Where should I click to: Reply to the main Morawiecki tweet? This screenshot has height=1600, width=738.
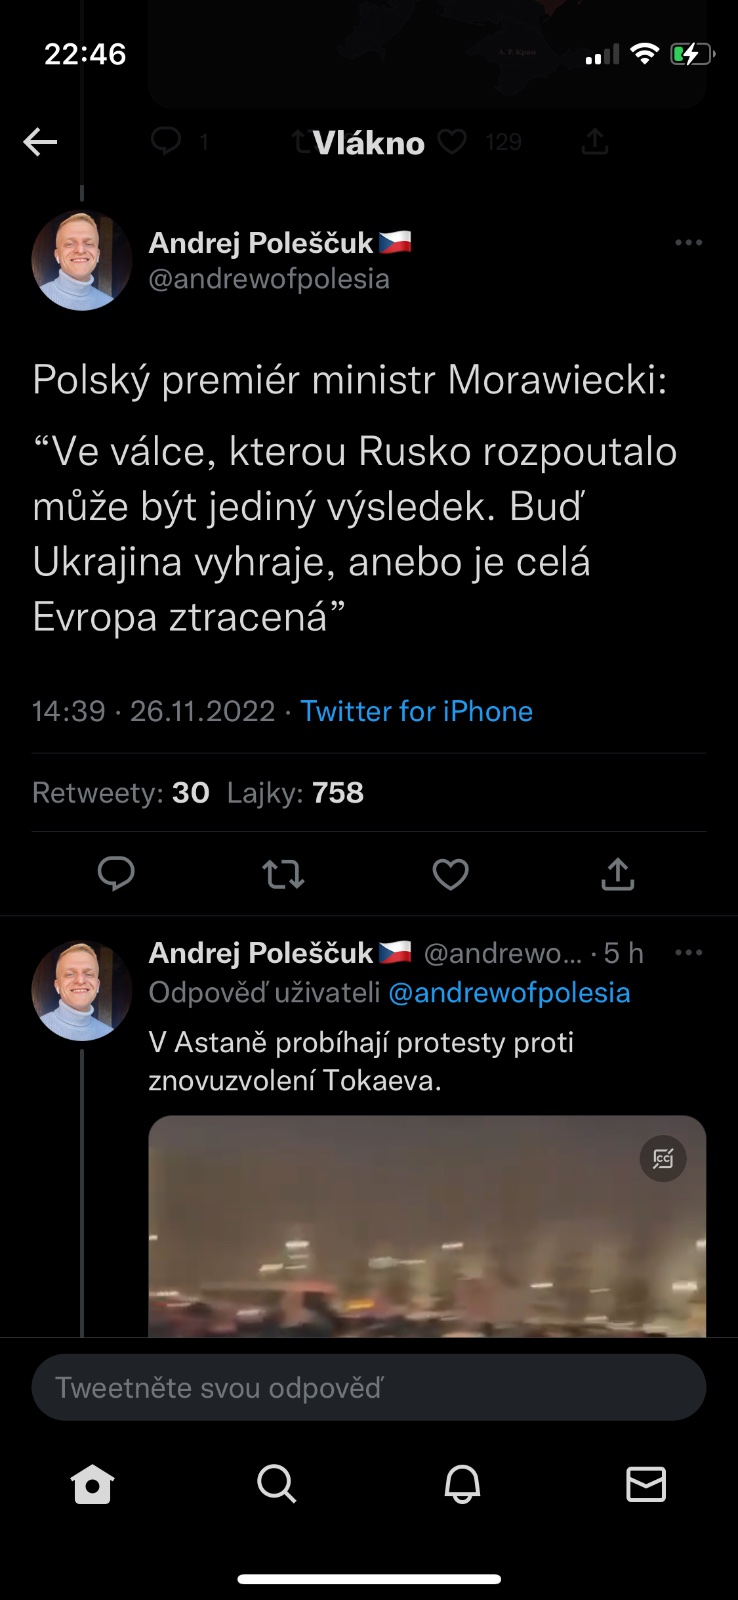[x=116, y=874]
